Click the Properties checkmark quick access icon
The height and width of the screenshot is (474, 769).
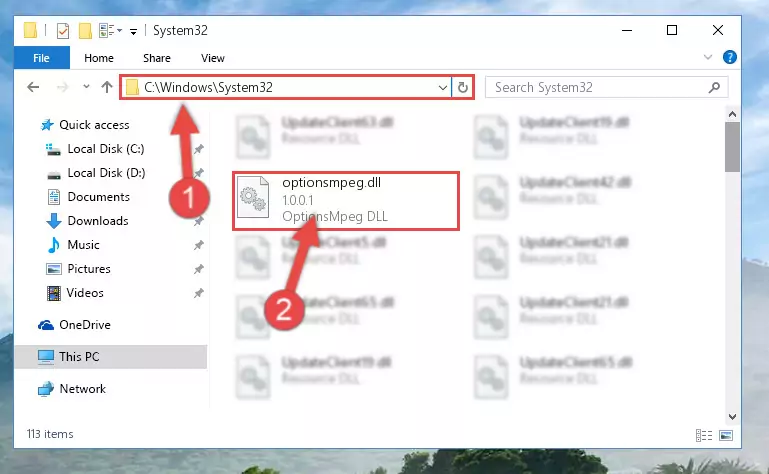pyautogui.click(x=63, y=31)
